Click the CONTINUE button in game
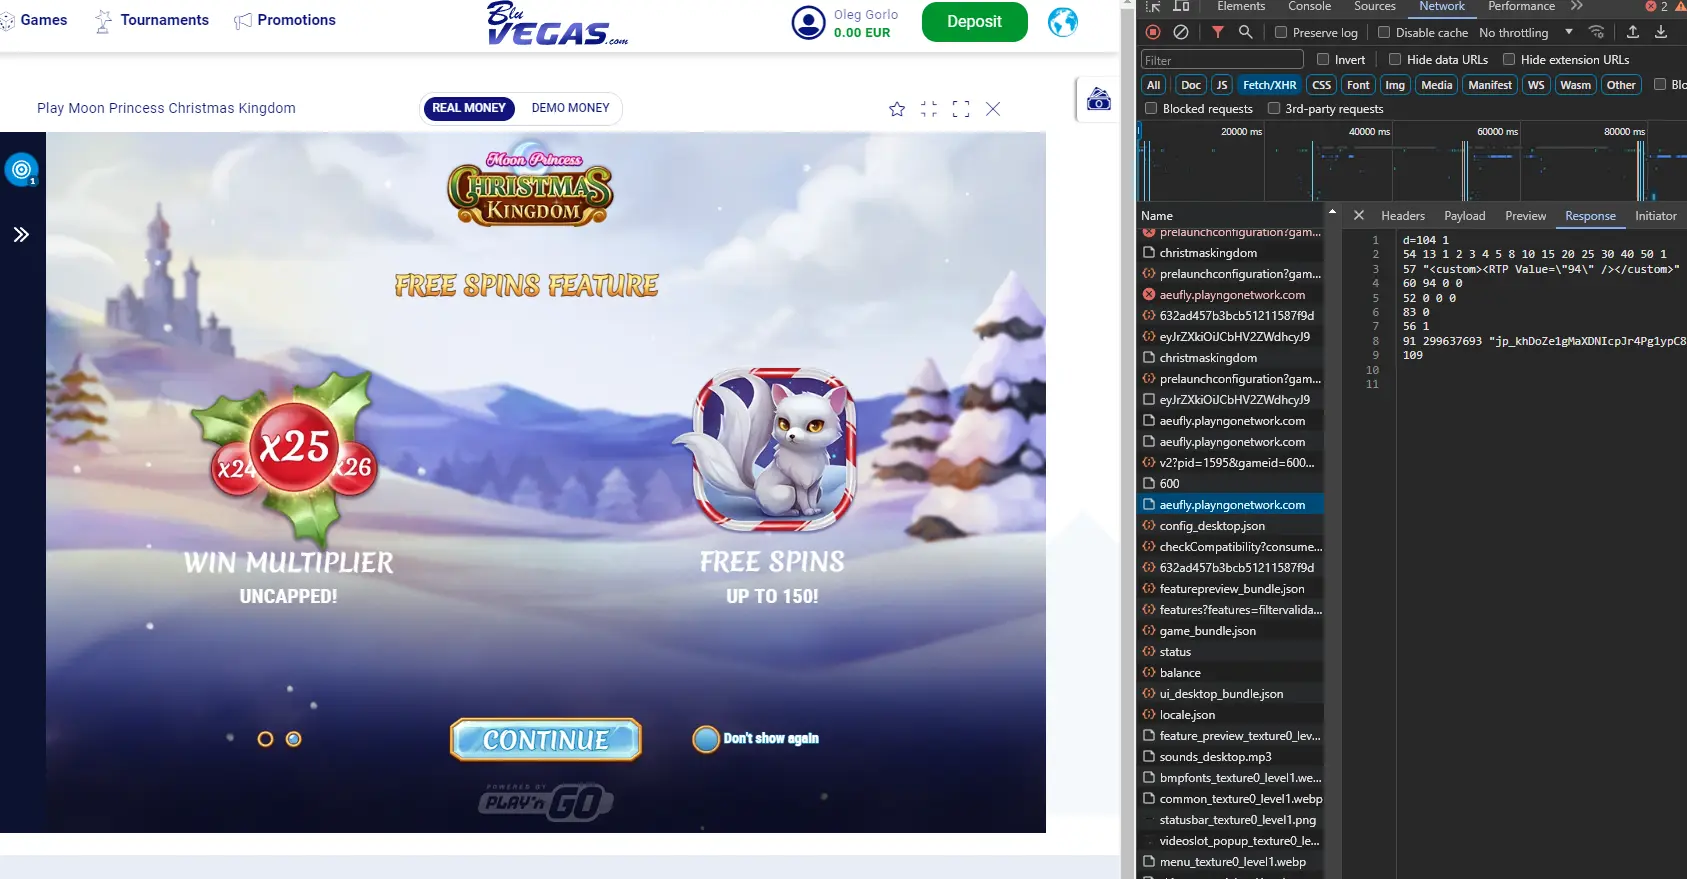Screen dimensions: 1687x879 pyautogui.click(x=546, y=740)
